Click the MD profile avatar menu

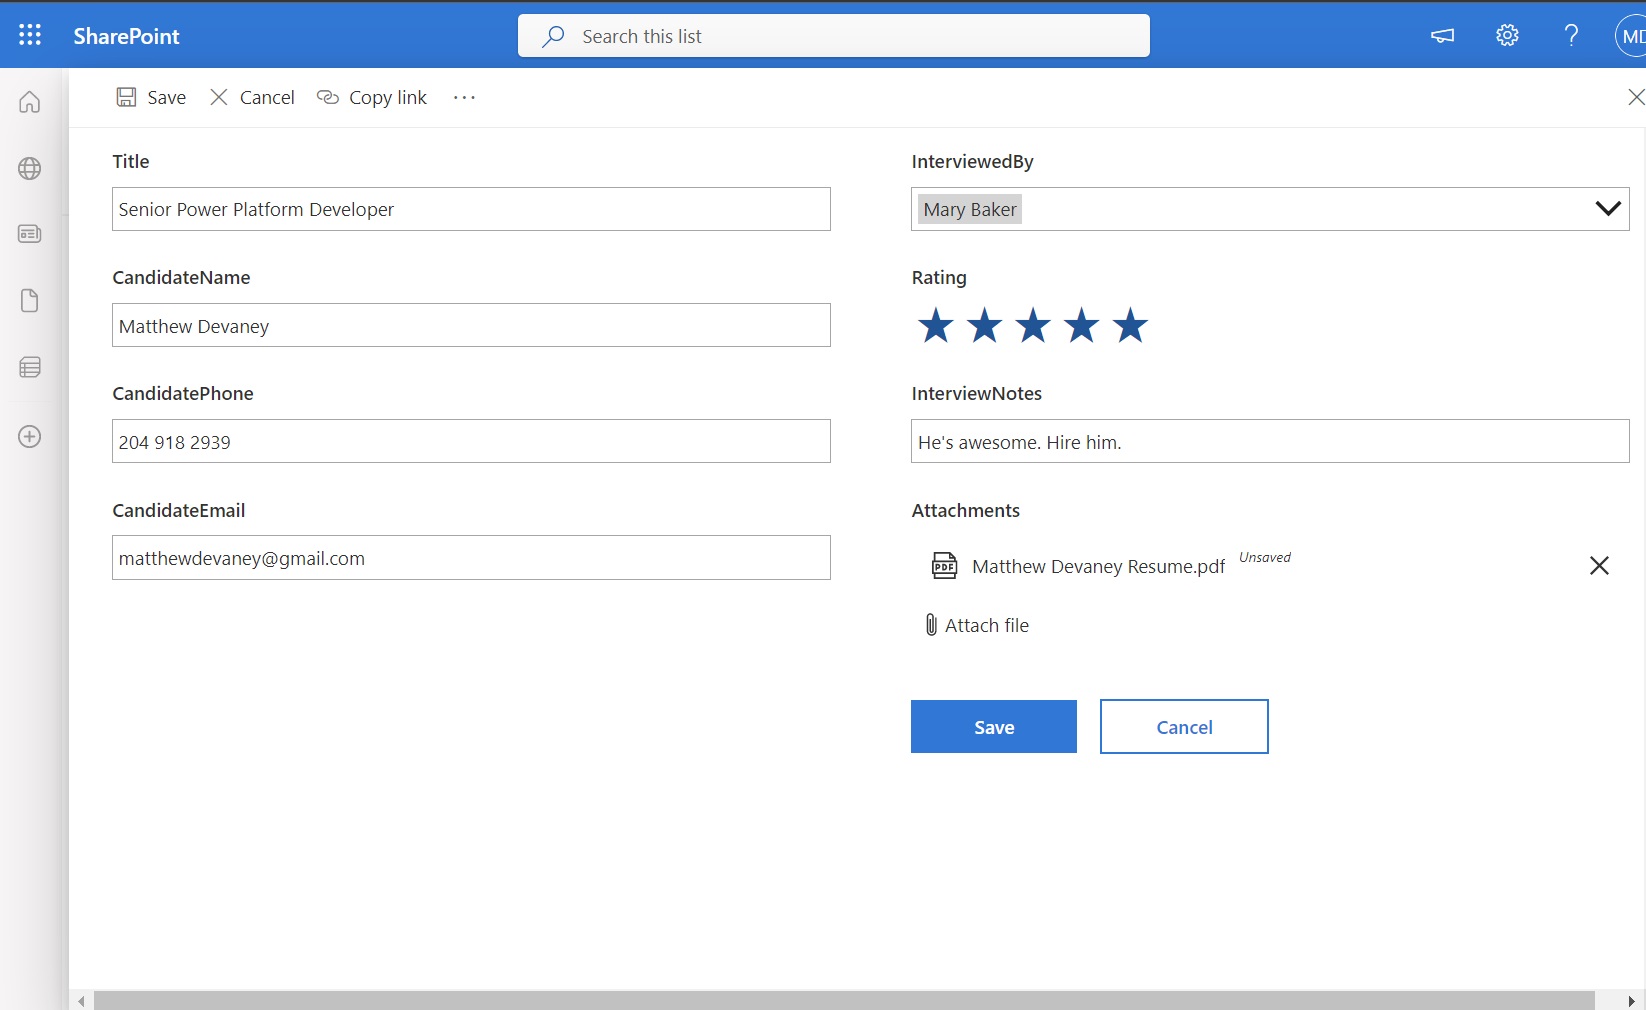pyautogui.click(x=1632, y=35)
